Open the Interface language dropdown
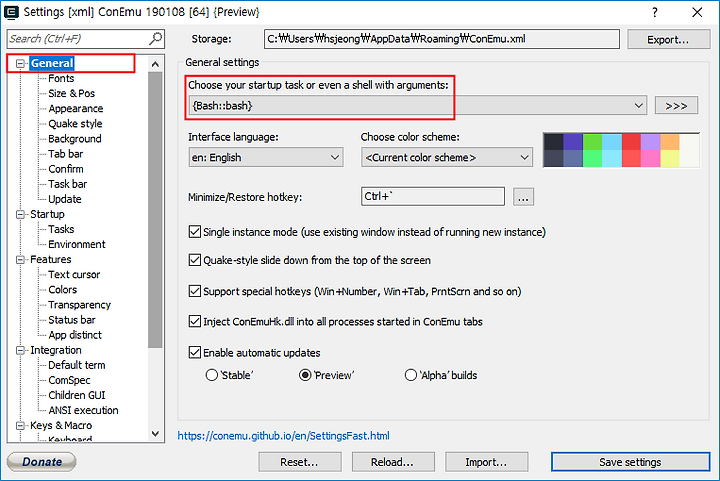The height and width of the screenshot is (481, 720). click(x=266, y=157)
